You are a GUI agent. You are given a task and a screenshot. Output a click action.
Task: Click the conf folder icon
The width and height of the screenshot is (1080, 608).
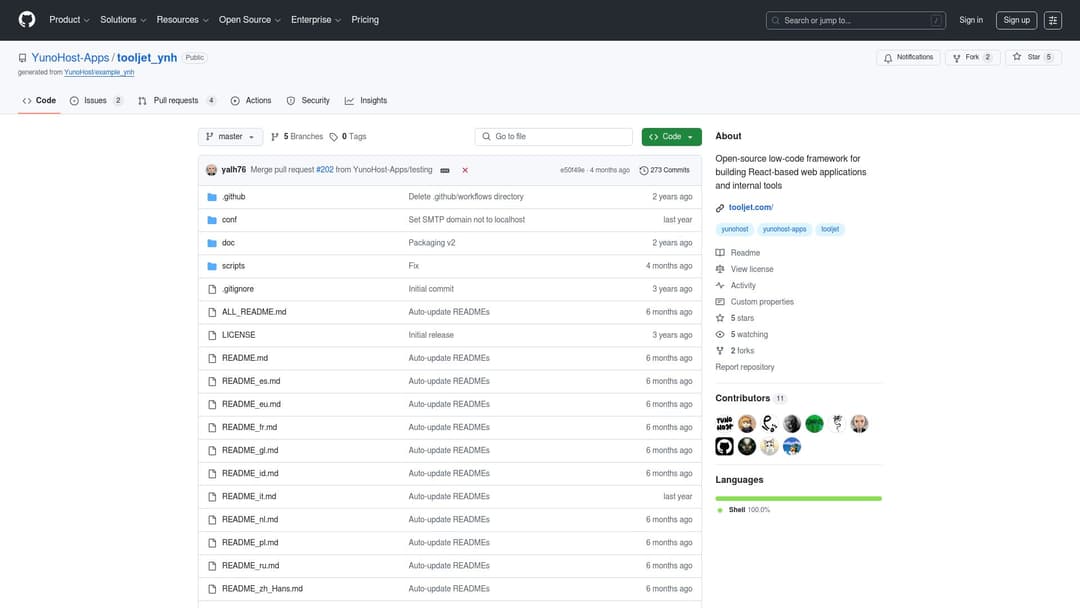pyautogui.click(x=212, y=220)
